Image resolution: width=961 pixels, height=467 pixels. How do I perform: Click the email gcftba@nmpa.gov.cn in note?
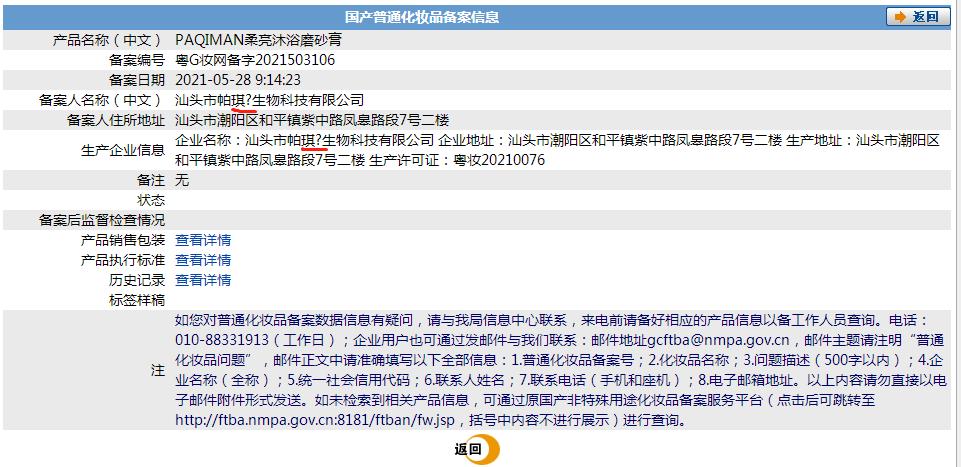[x=718, y=340]
